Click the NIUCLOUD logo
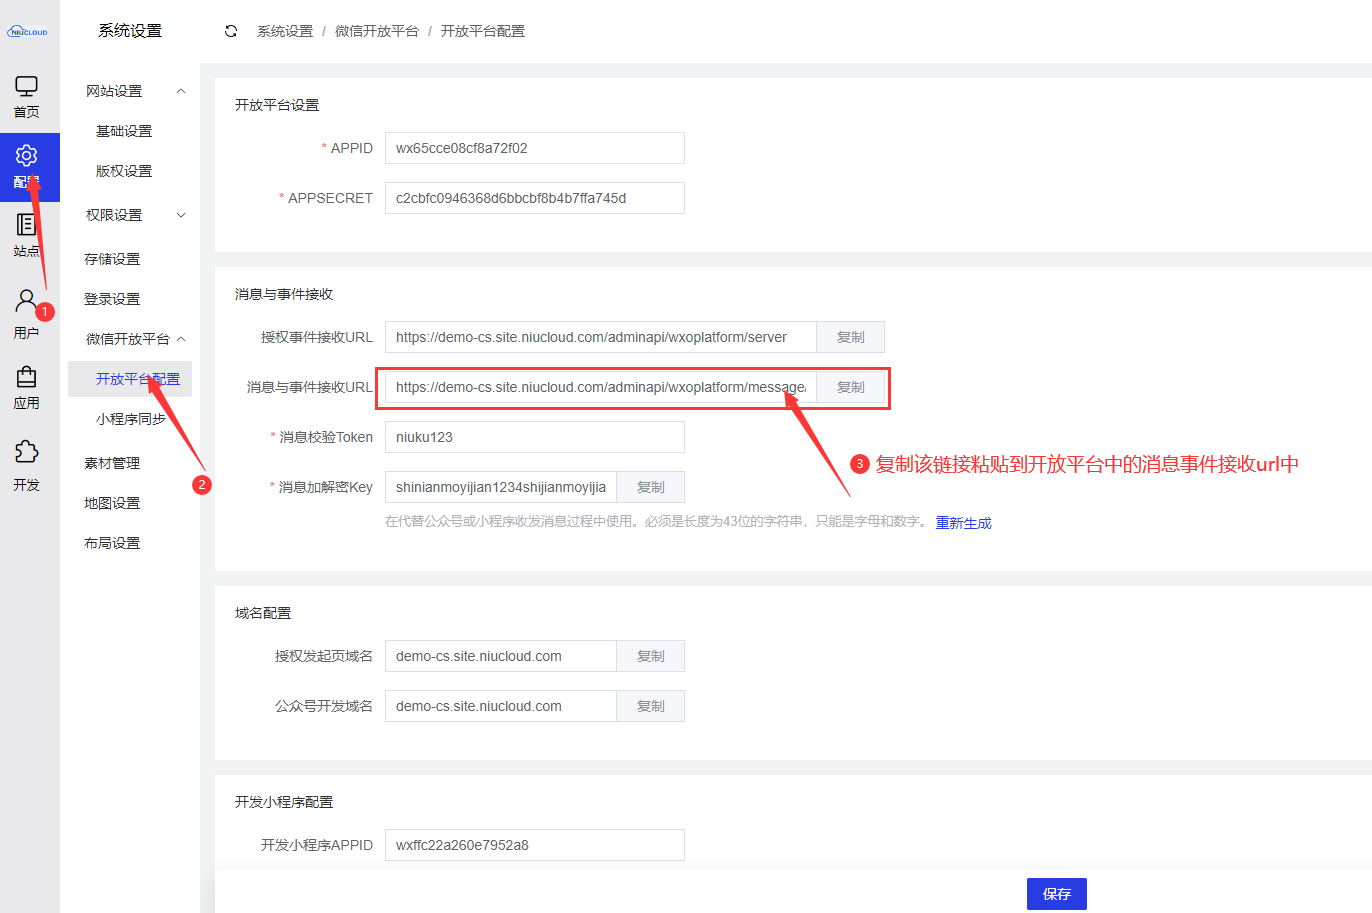Image resolution: width=1372 pixels, height=913 pixels. (27, 31)
